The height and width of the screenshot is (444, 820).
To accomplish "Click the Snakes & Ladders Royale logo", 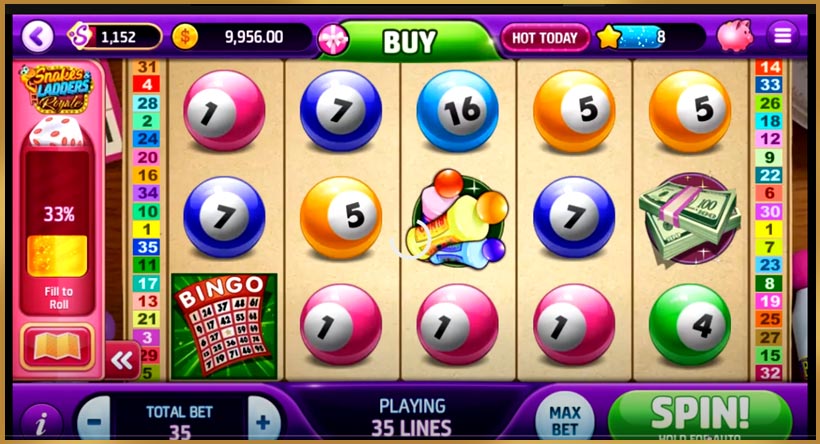I will coord(56,89).
